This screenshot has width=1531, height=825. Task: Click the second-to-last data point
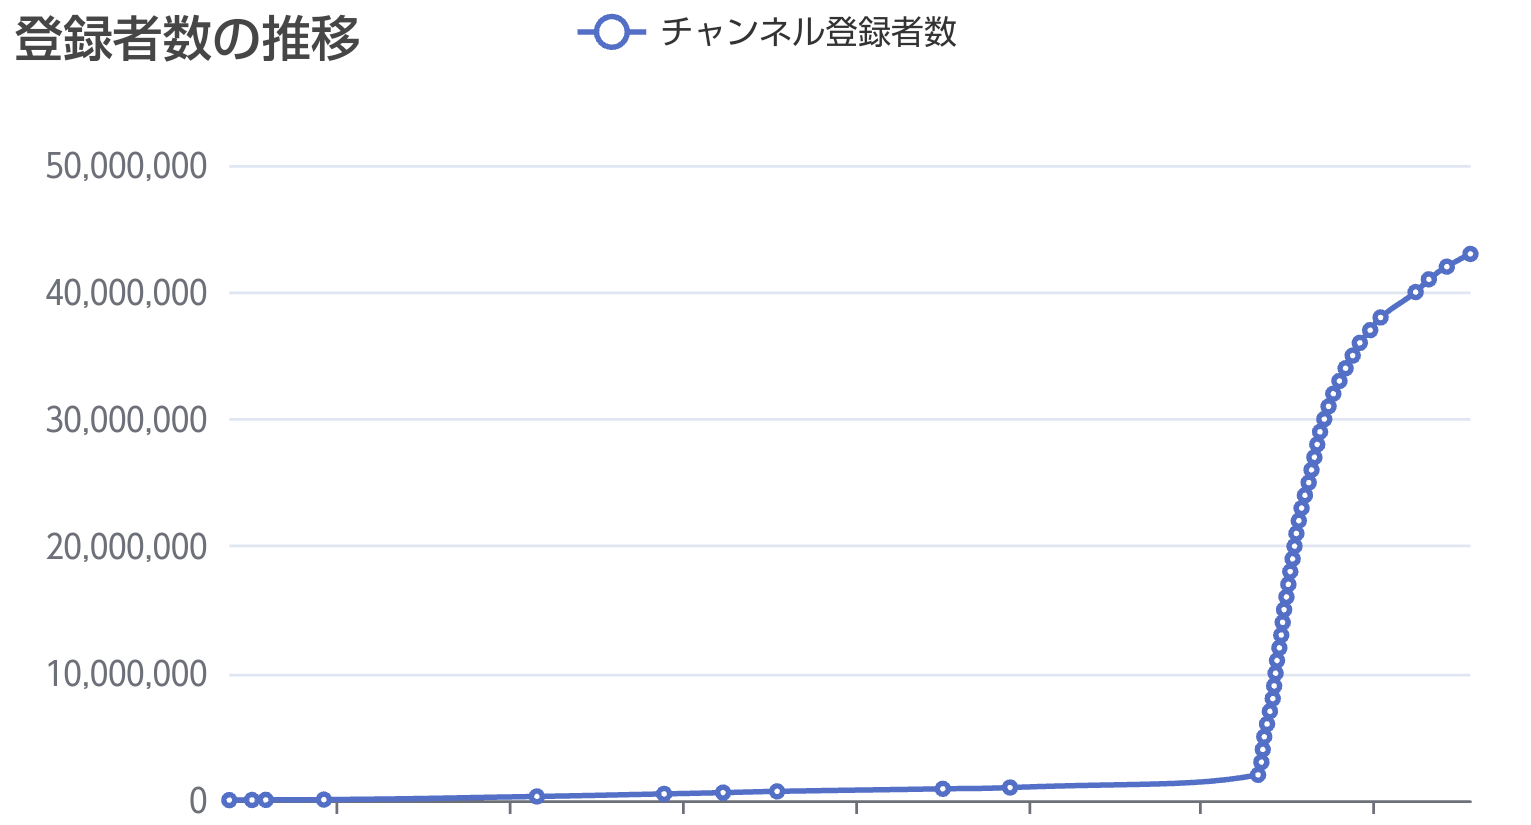[1446, 266]
